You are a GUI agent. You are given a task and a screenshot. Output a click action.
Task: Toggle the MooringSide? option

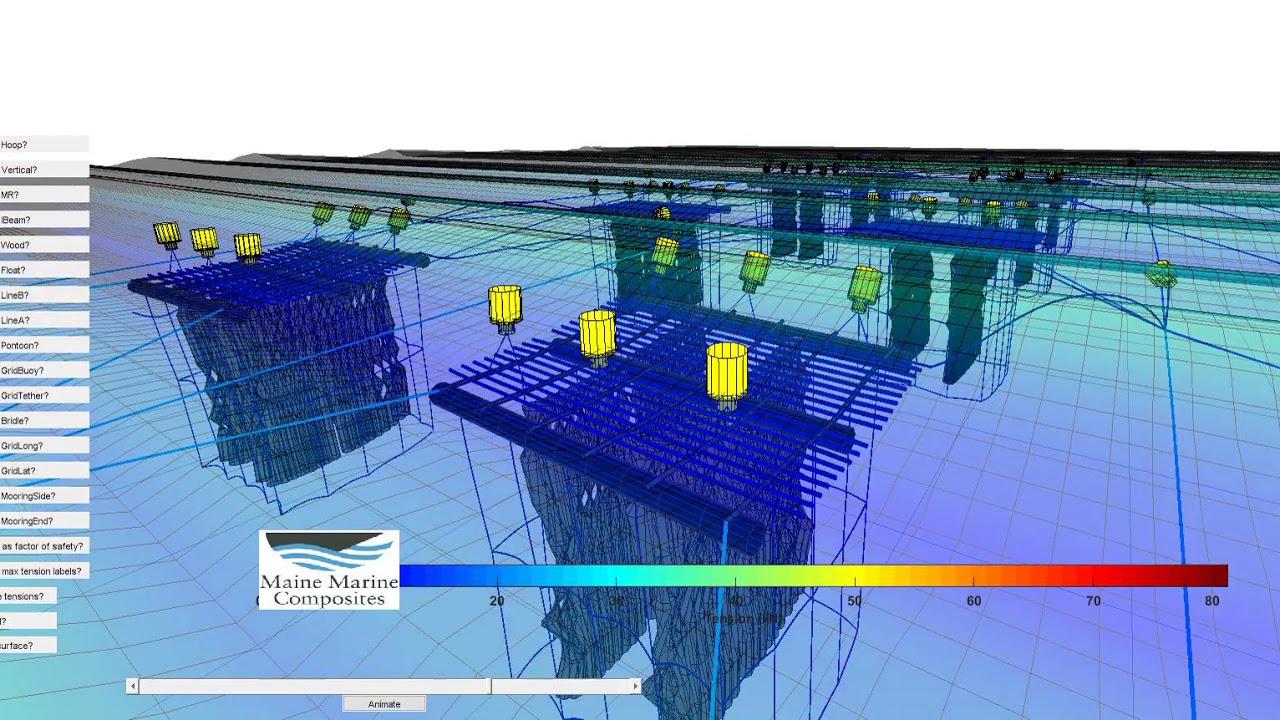44,495
